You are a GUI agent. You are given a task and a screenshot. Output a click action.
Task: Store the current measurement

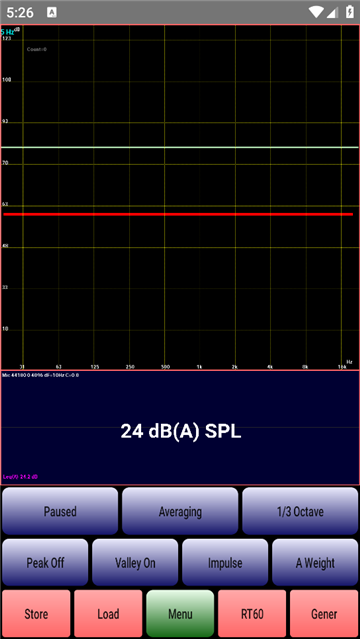pos(36,614)
